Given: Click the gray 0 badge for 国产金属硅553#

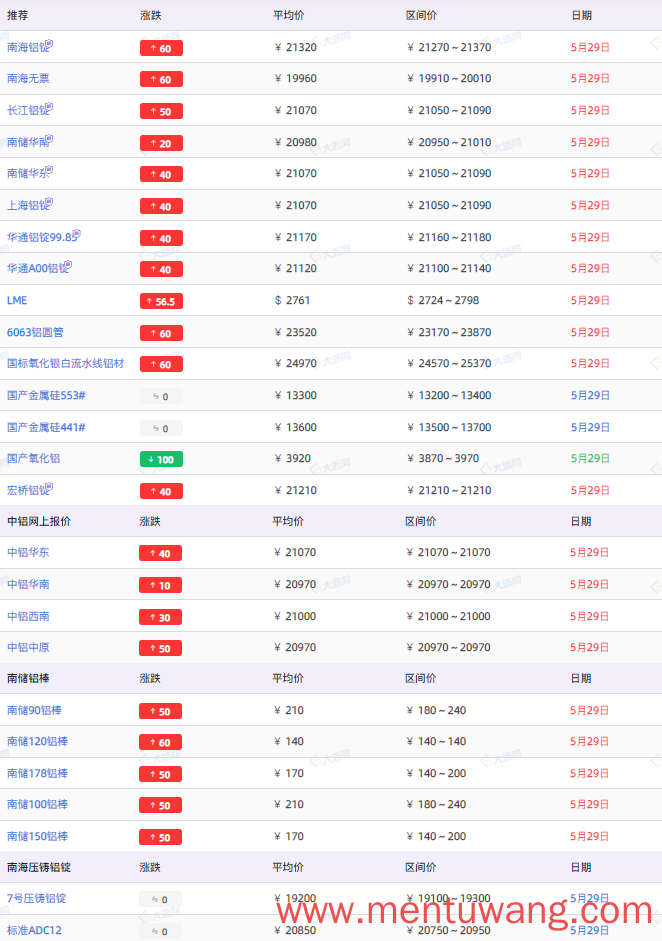Looking at the screenshot, I should pos(161,396).
